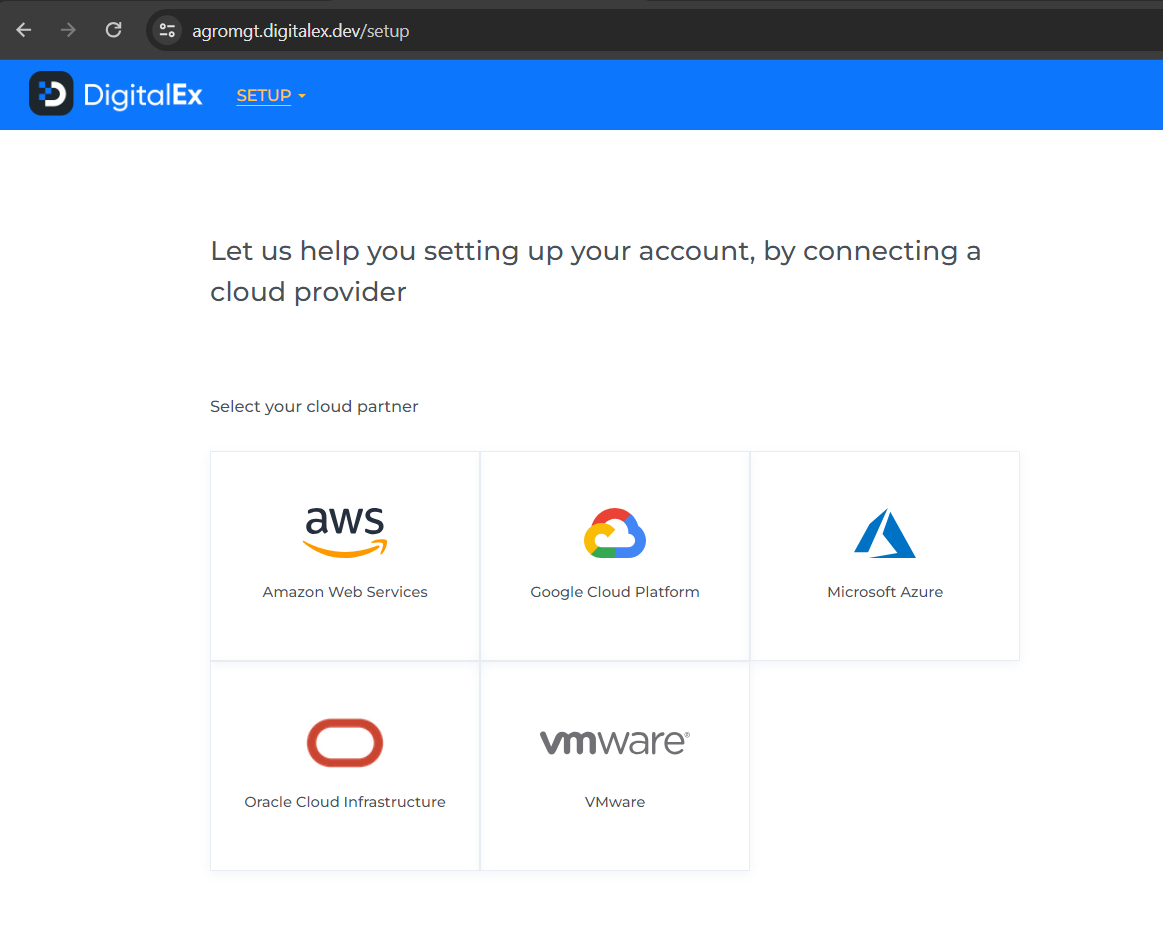The height and width of the screenshot is (946, 1163).
Task: Click the DigitalEx brand name text
Action: 143,95
